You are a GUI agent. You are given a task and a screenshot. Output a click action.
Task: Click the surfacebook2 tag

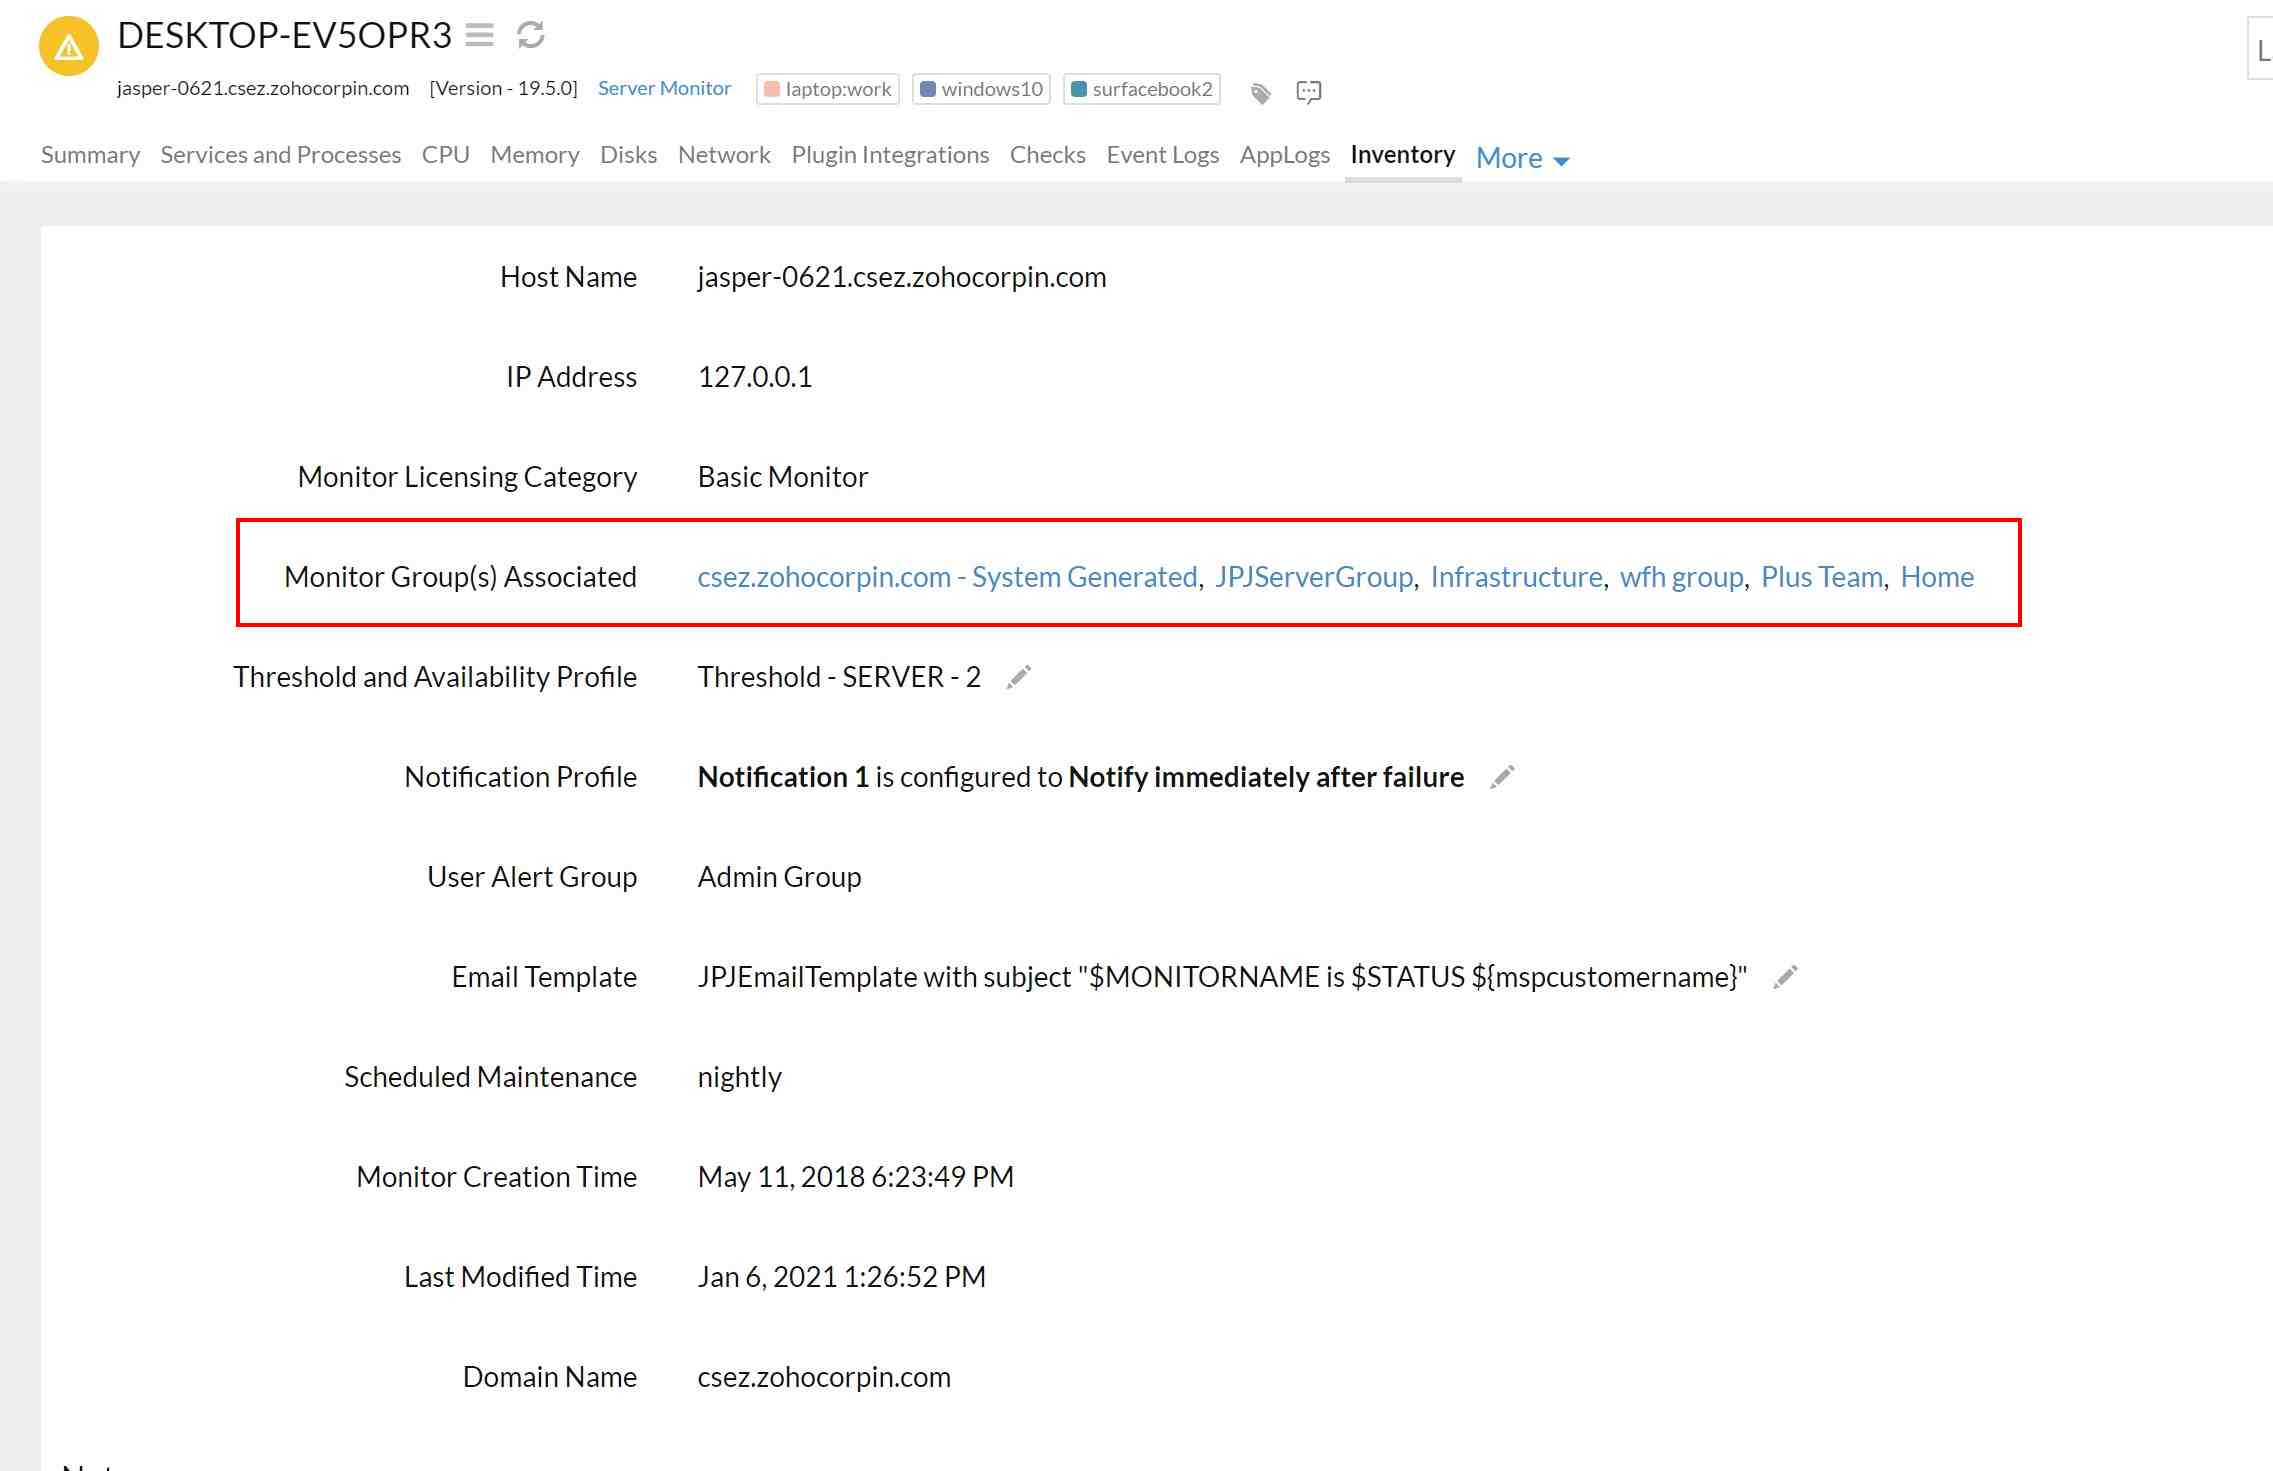pos(1142,89)
